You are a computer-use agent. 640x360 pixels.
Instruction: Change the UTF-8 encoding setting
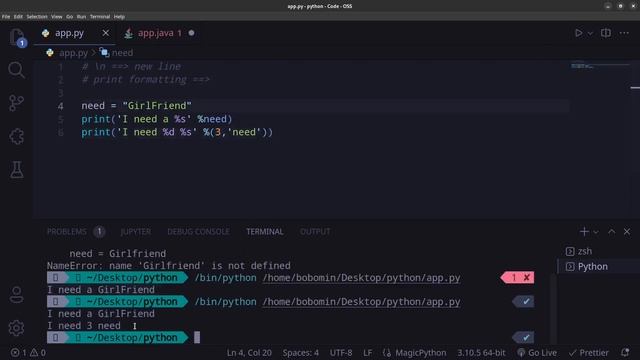[x=341, y=353]
